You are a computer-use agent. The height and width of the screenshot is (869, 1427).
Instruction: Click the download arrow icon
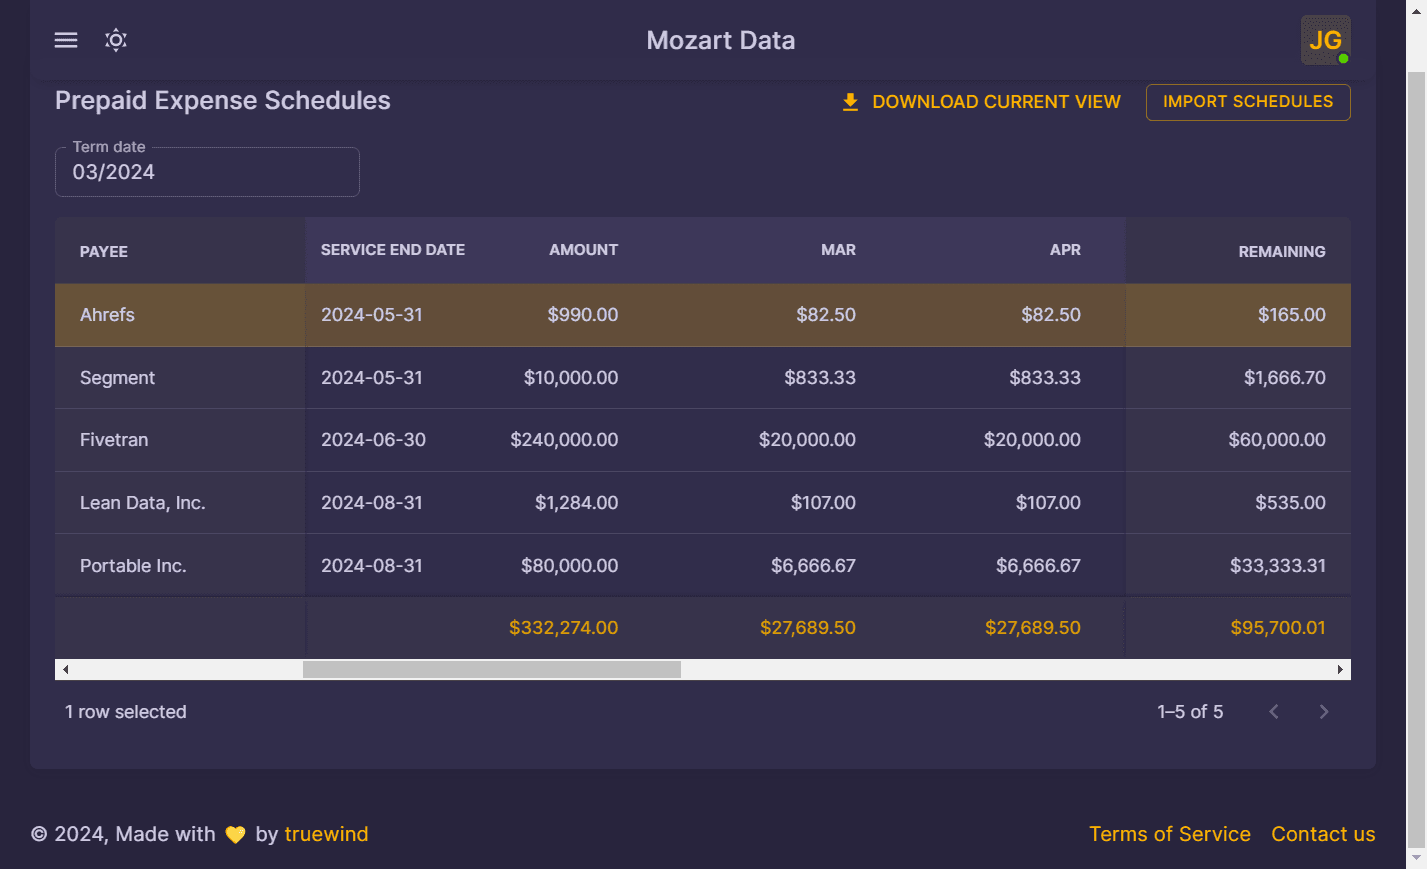850,102
